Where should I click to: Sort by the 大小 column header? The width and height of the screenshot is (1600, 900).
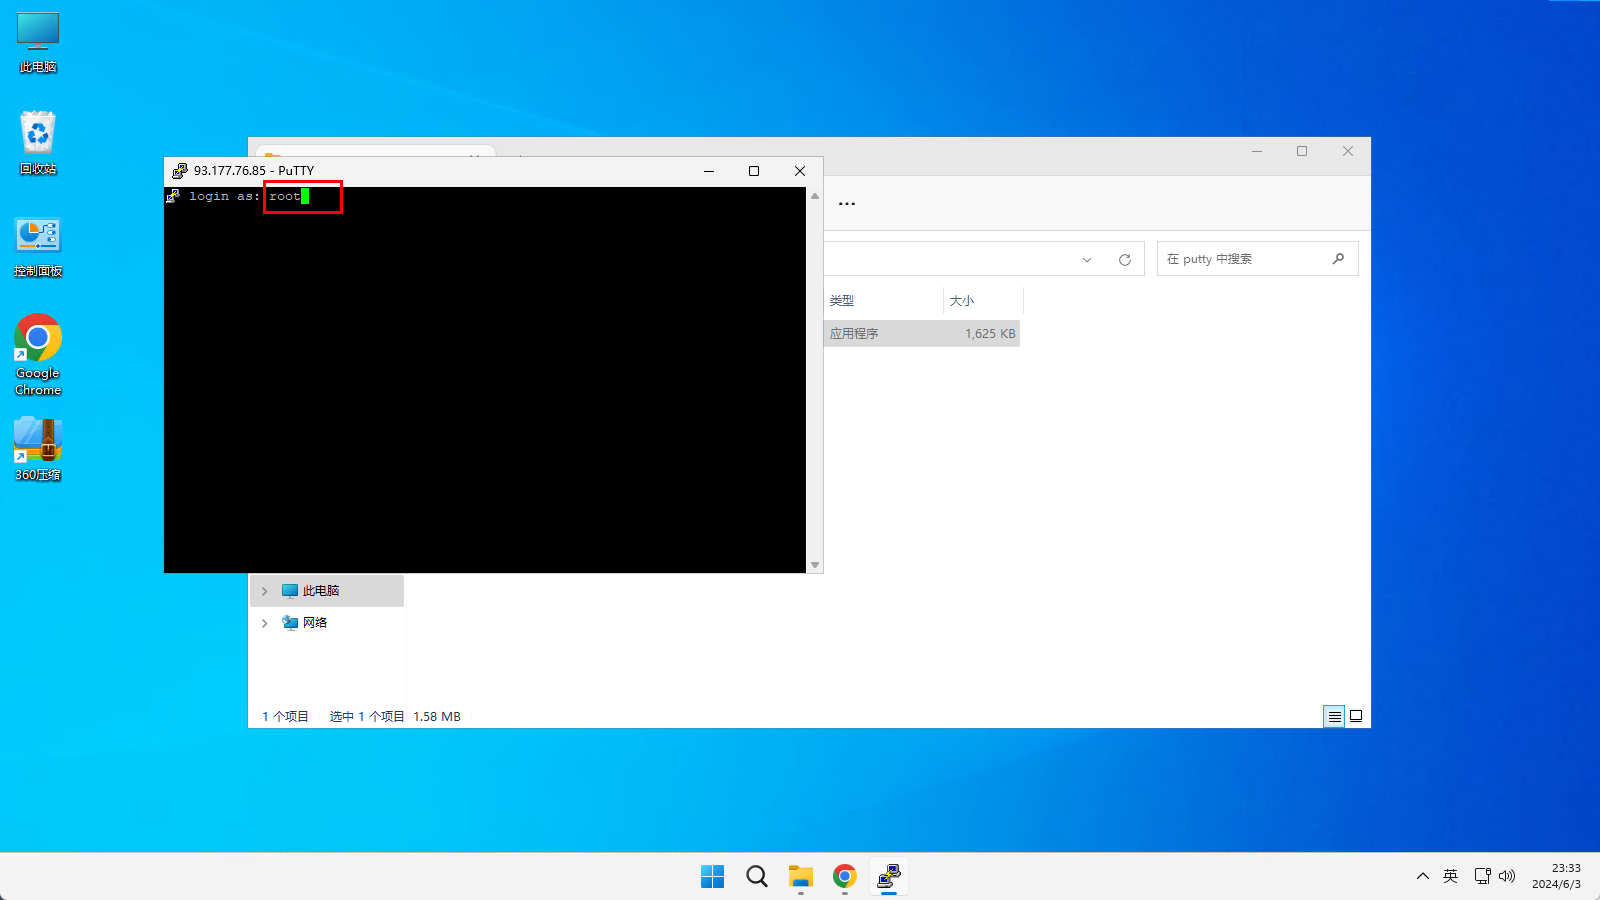pyautogui.click(x=983, y=300)
